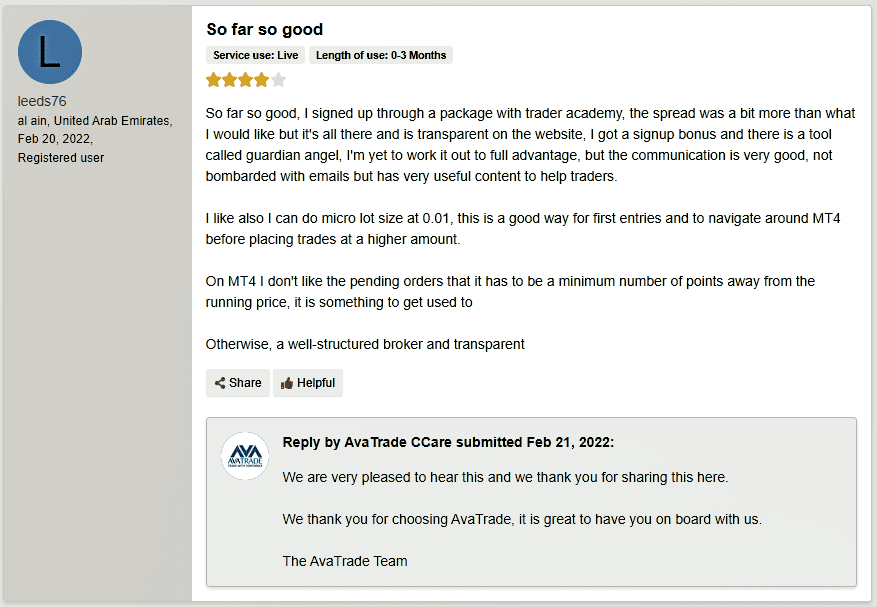Click the 'al ain, United Arab Emirates' location
Screen dimensions: 877x607
pyautogui.click(x=95, y=121)
